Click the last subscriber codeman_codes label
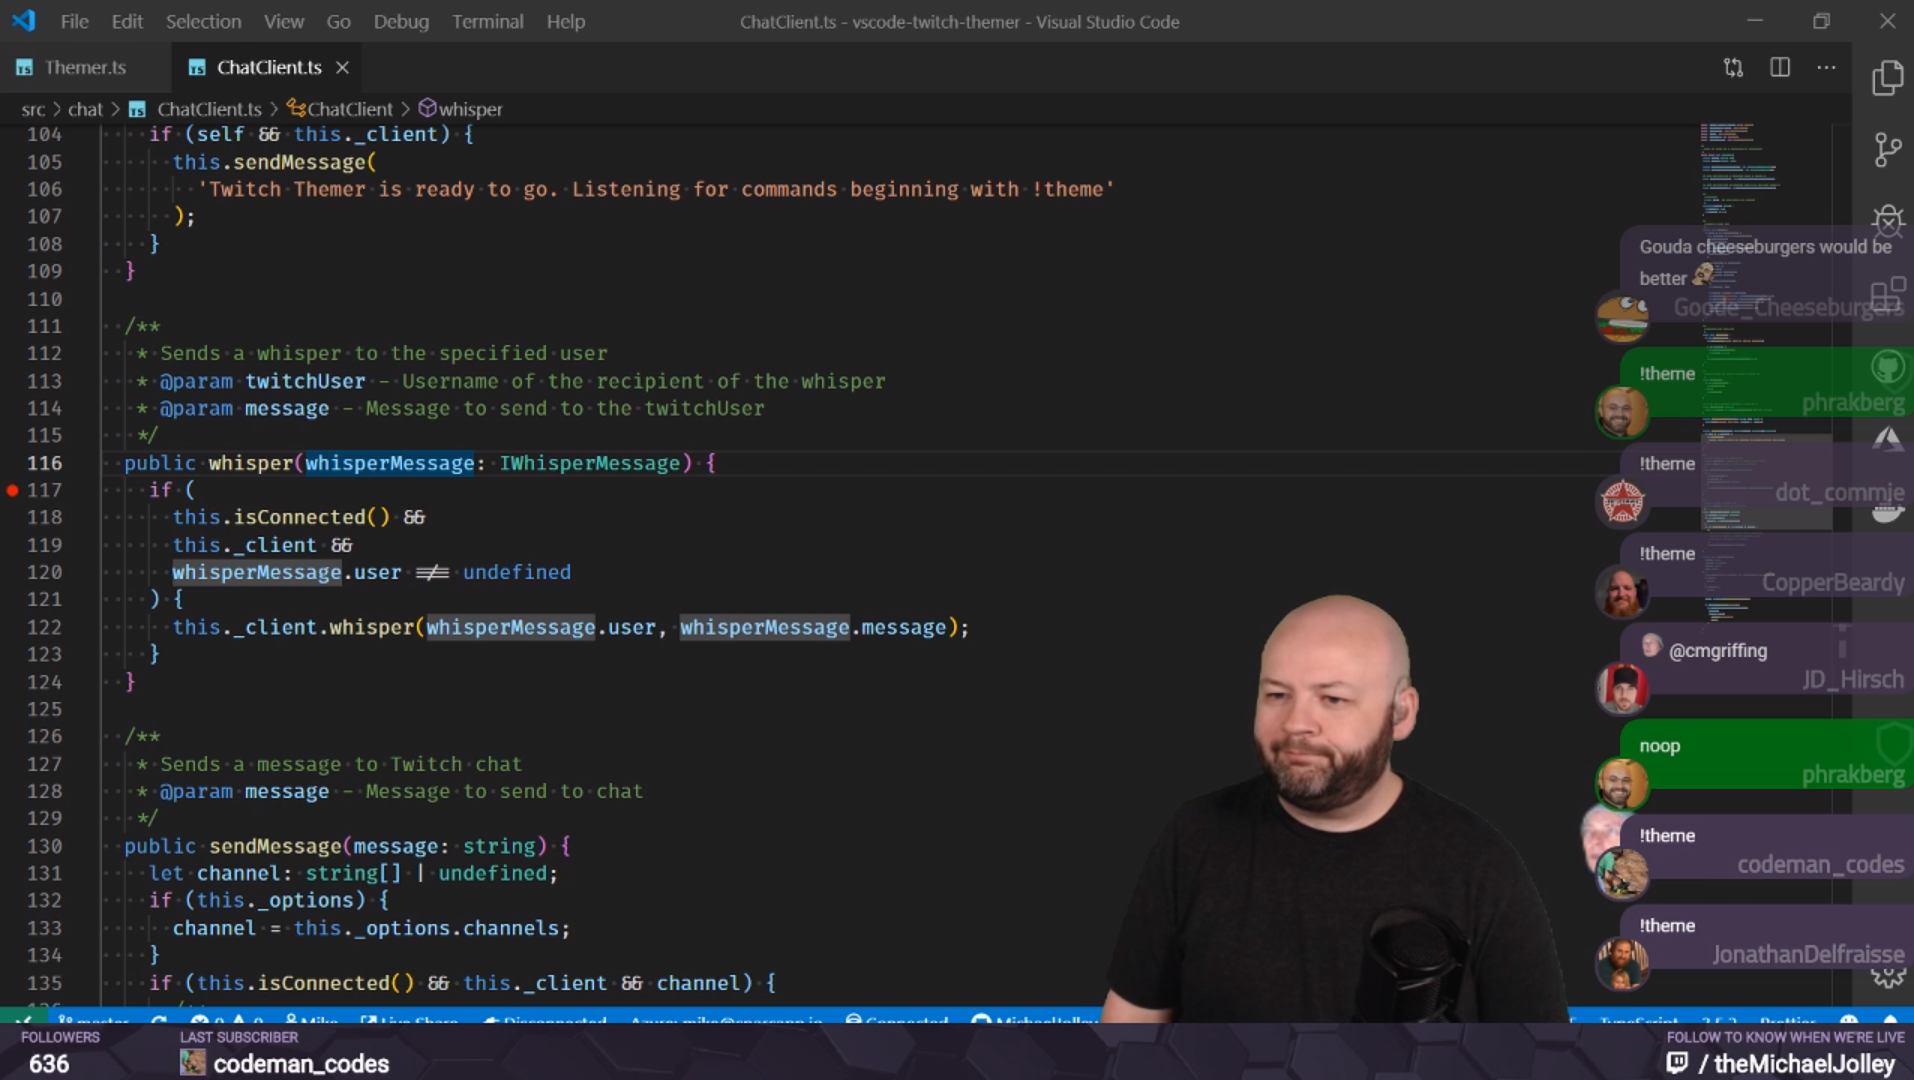The width and height of the screenshot is (1914, 1080). 301,1064
